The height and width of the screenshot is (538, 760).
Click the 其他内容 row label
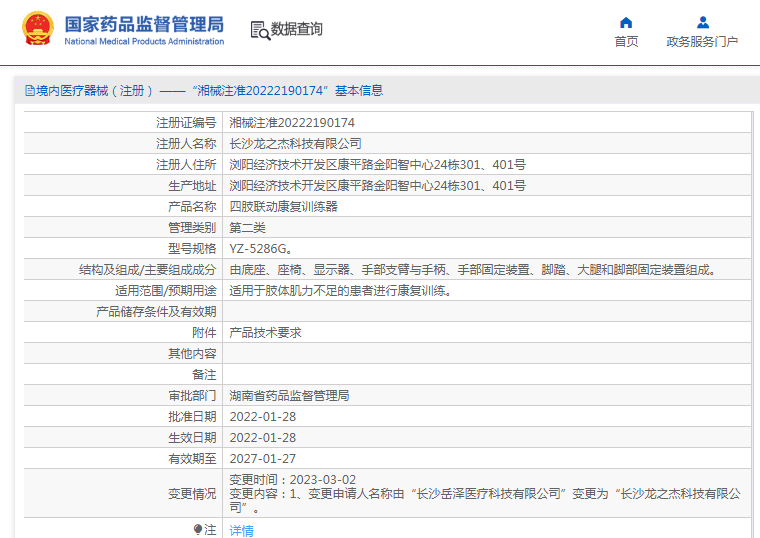tap(192, 353)
